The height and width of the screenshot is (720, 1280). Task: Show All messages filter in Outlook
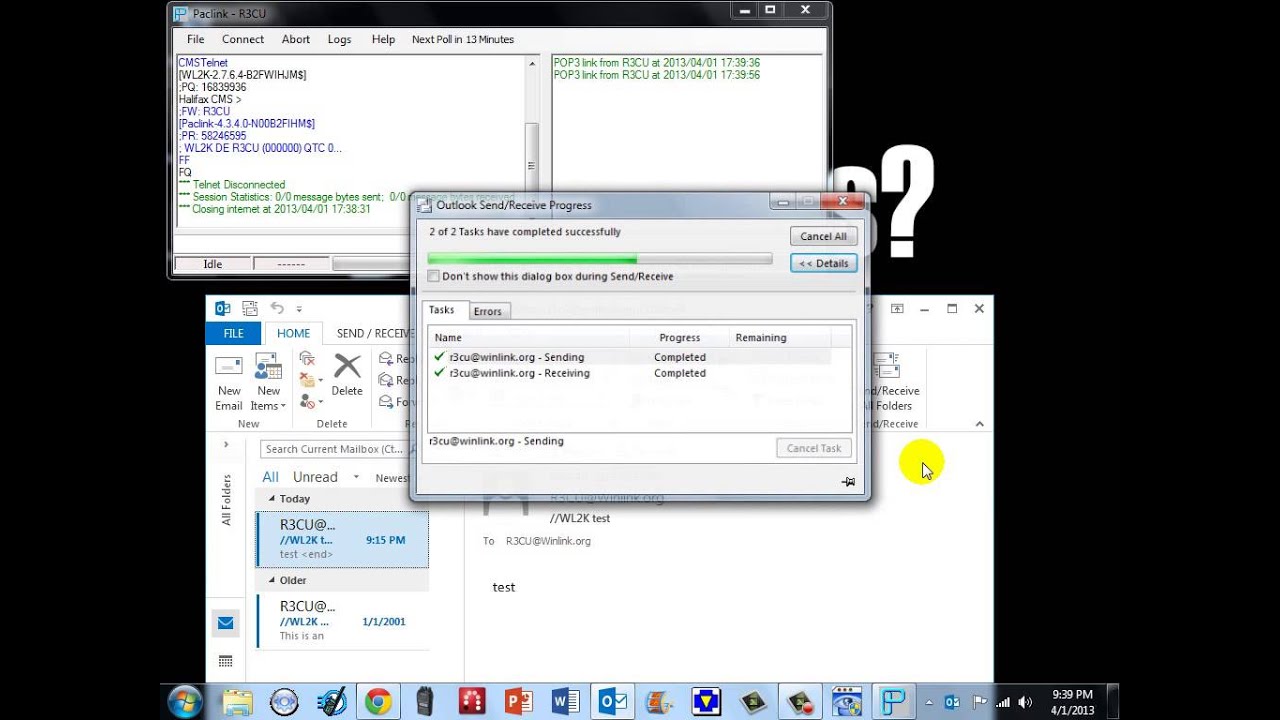(x=270, y=477)
